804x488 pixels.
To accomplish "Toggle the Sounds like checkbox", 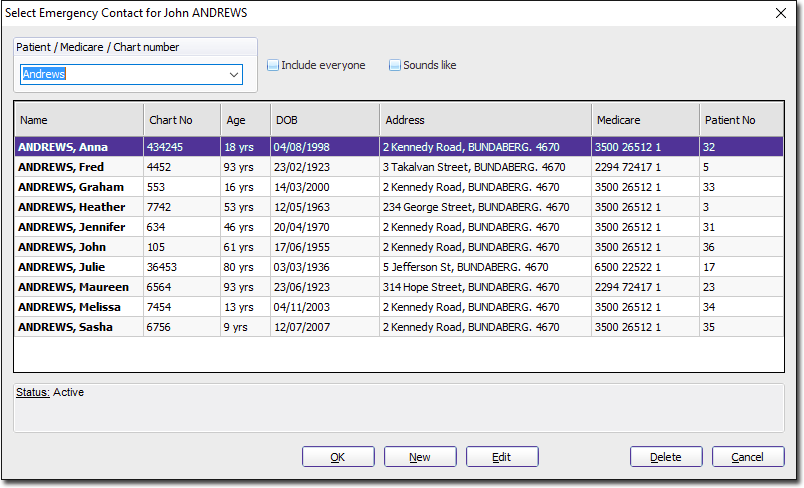I will (395, 66).
